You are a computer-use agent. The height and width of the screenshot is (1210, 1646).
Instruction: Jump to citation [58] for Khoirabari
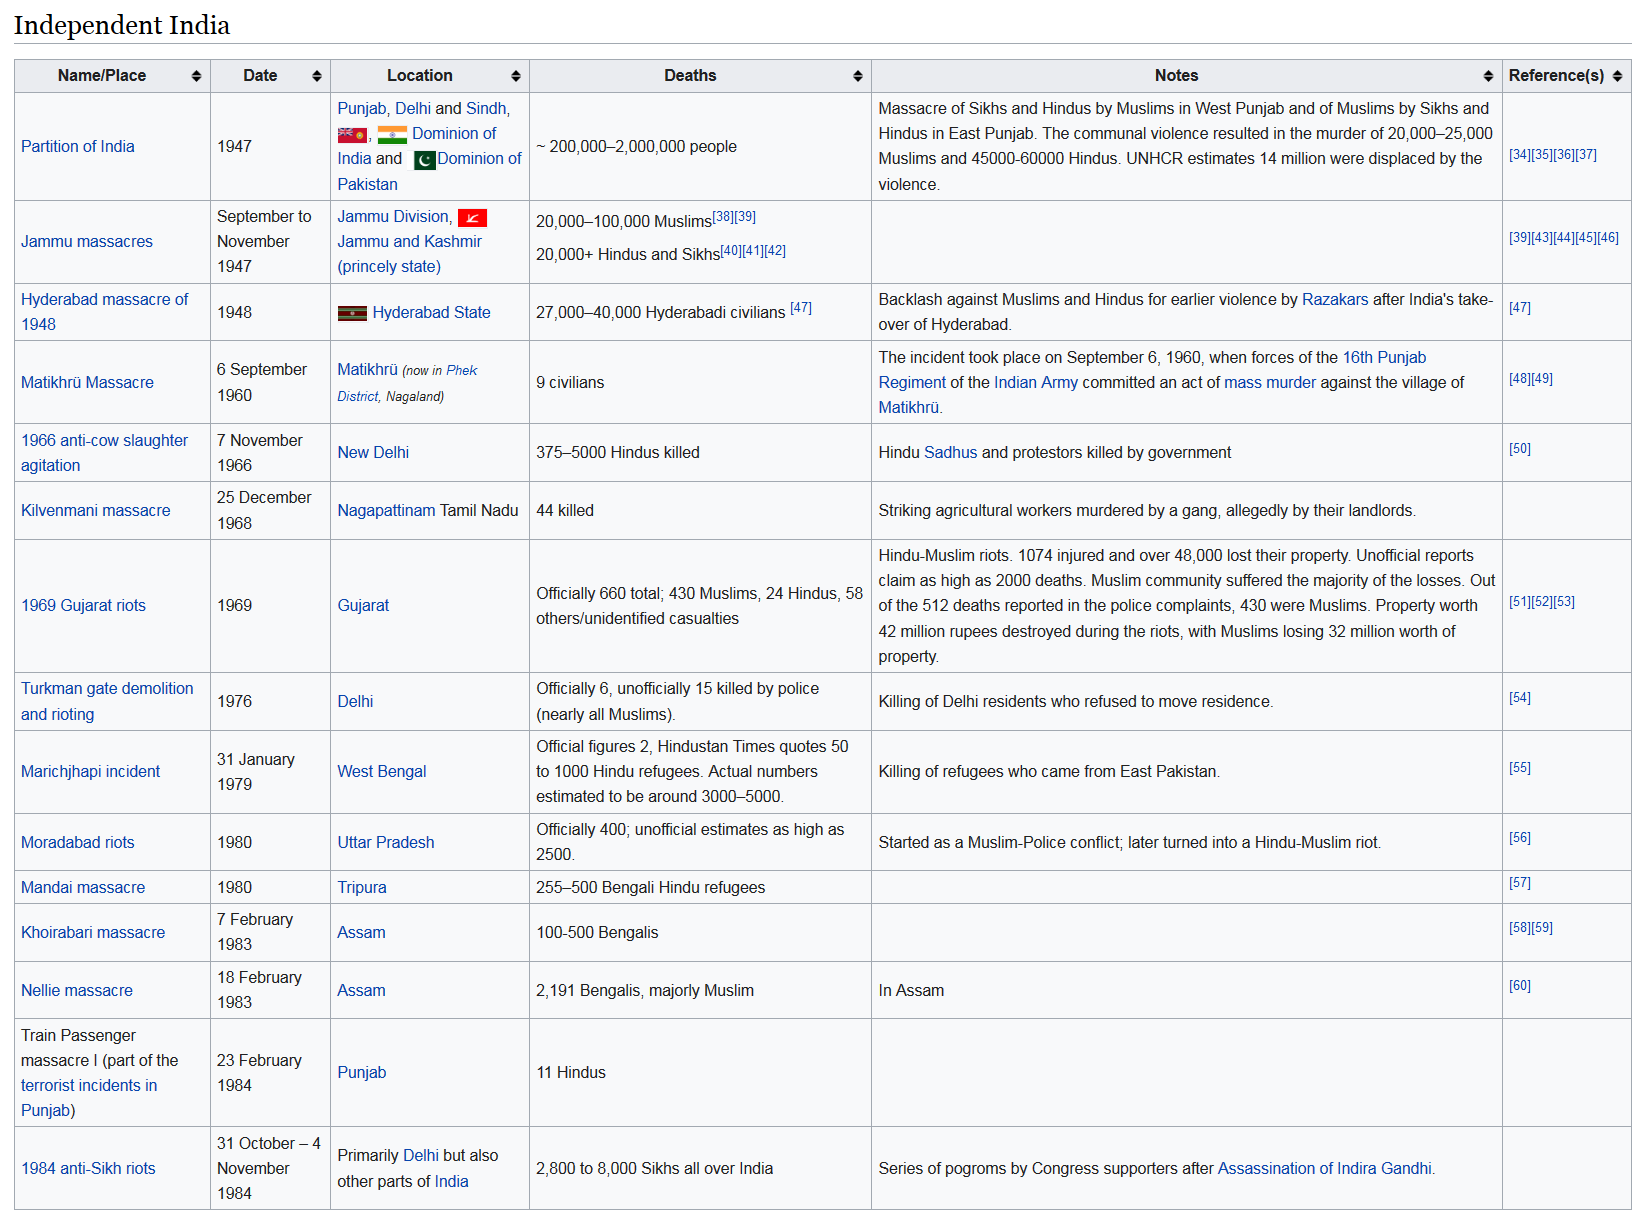[x=1520, y=928]
